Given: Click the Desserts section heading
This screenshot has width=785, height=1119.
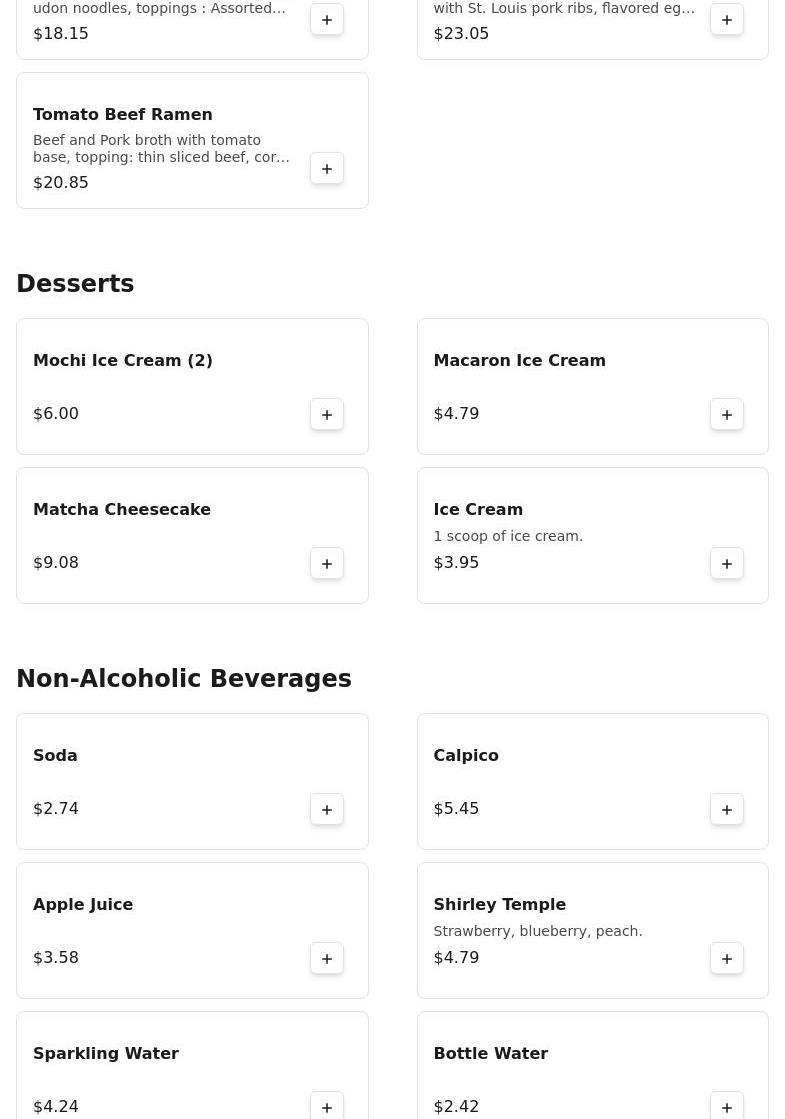Looking at the screenshot, I should coord(75,284).
